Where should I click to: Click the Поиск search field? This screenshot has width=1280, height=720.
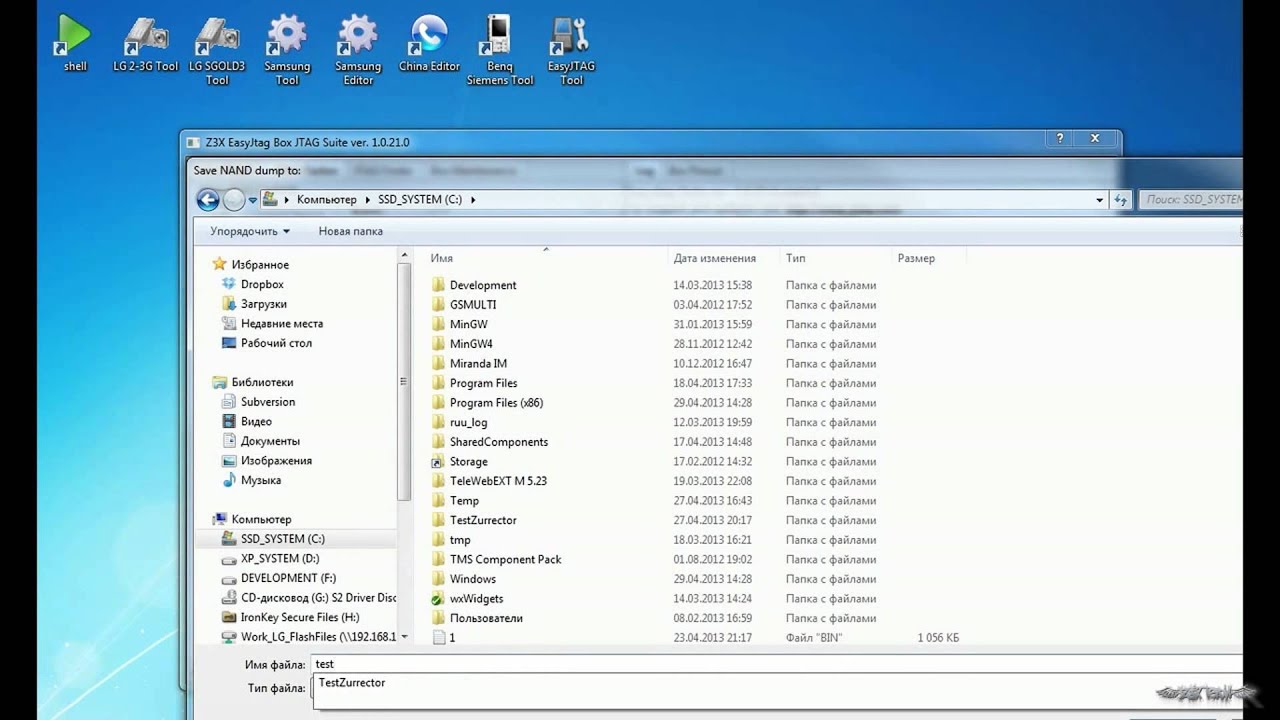[x=1190, y=200]
